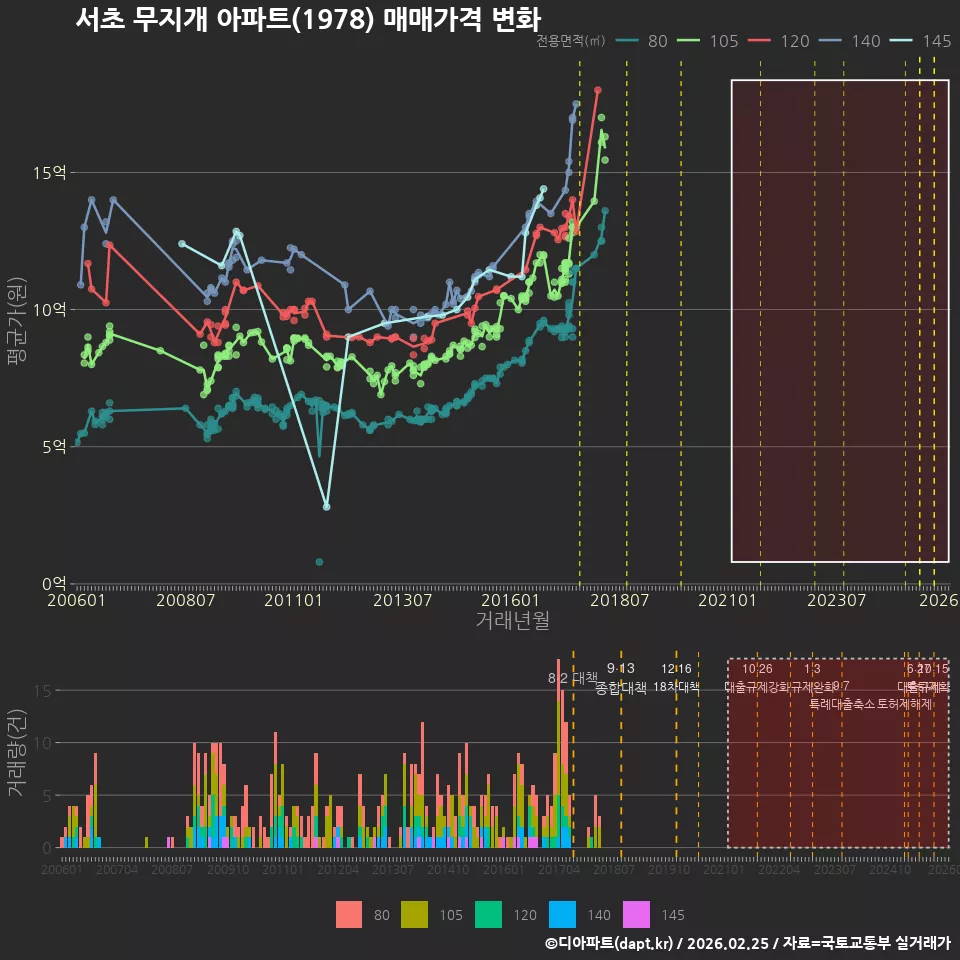This screenshot has width=960, height=960.
Task: Click the 거래년월 axis title
Action: click(512, 620)
